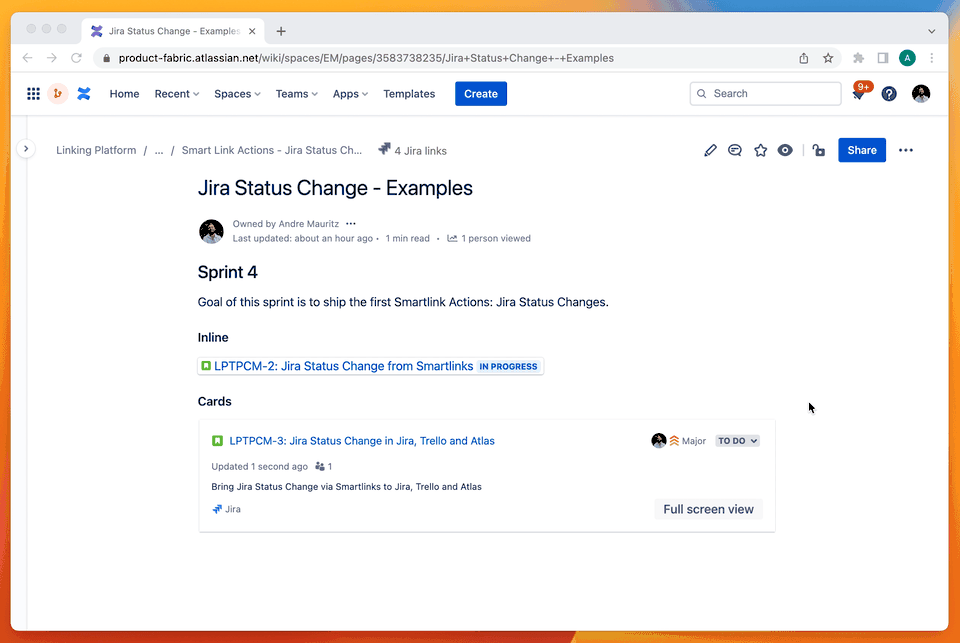The image size is (960, 643).
Task: Share this page from browser address bar
Action: tap(804, 58)
